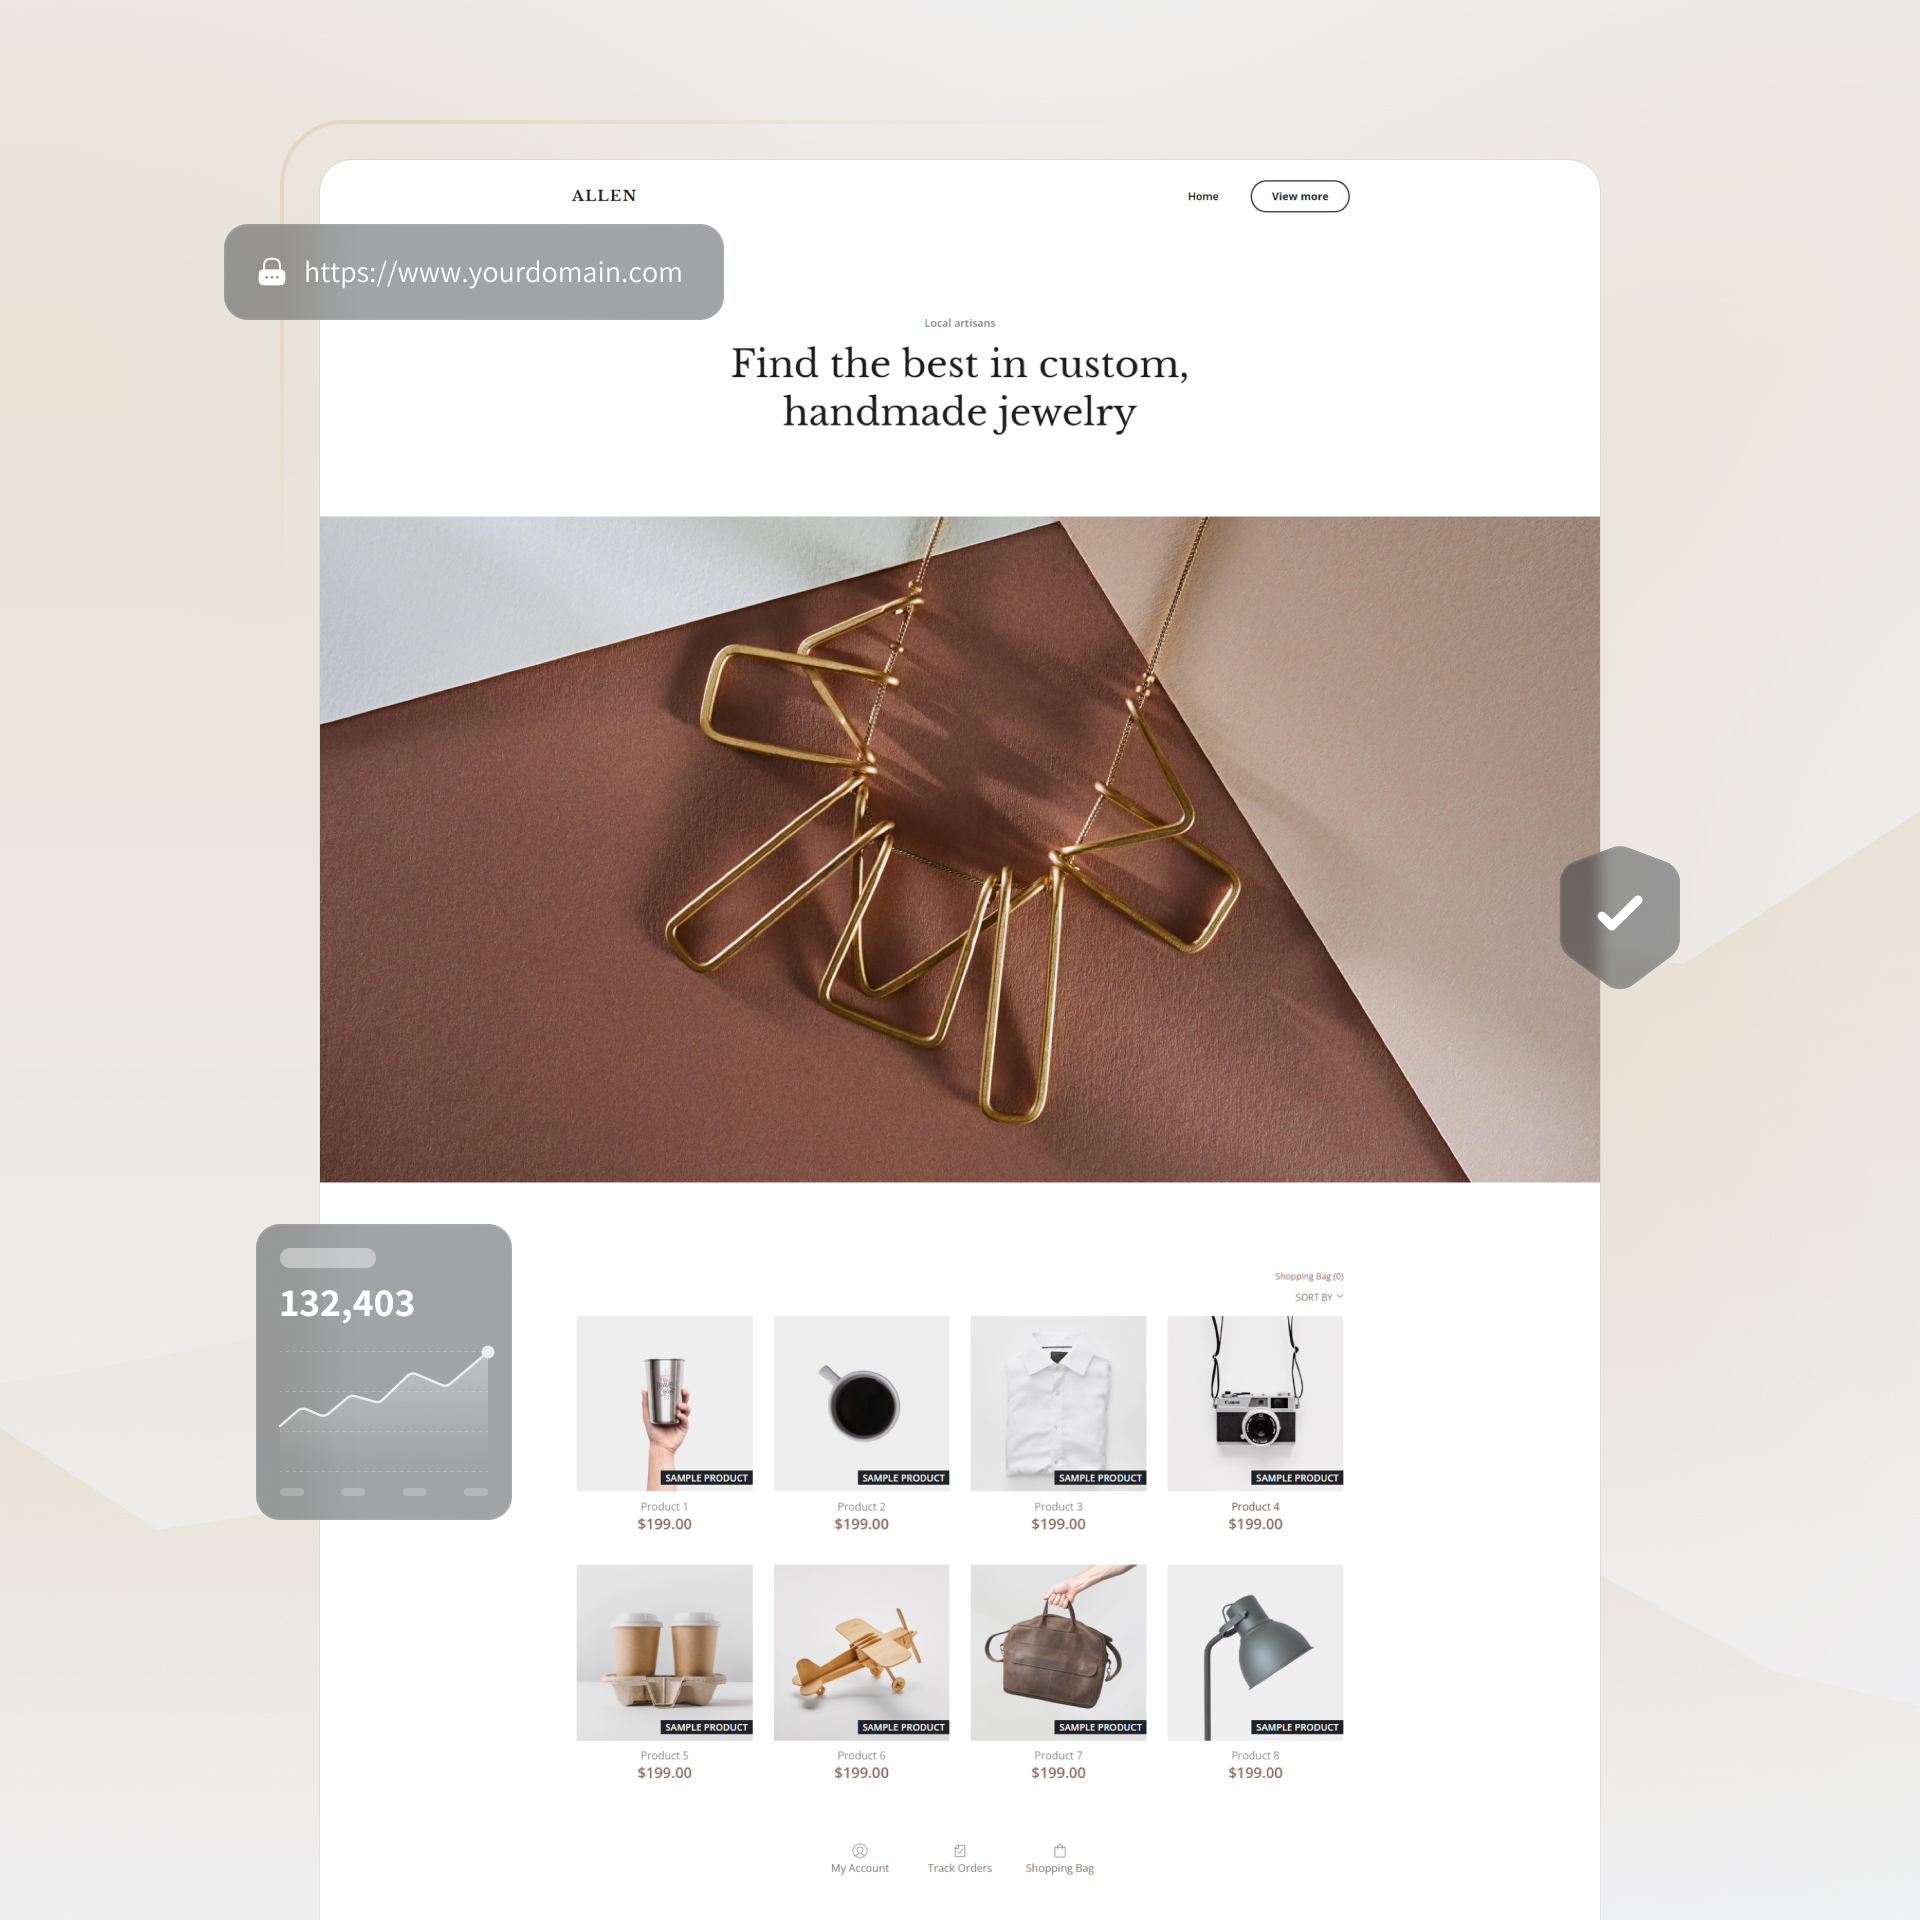
Task: Click the View more button in navbar
Action: coord(1299,197)
